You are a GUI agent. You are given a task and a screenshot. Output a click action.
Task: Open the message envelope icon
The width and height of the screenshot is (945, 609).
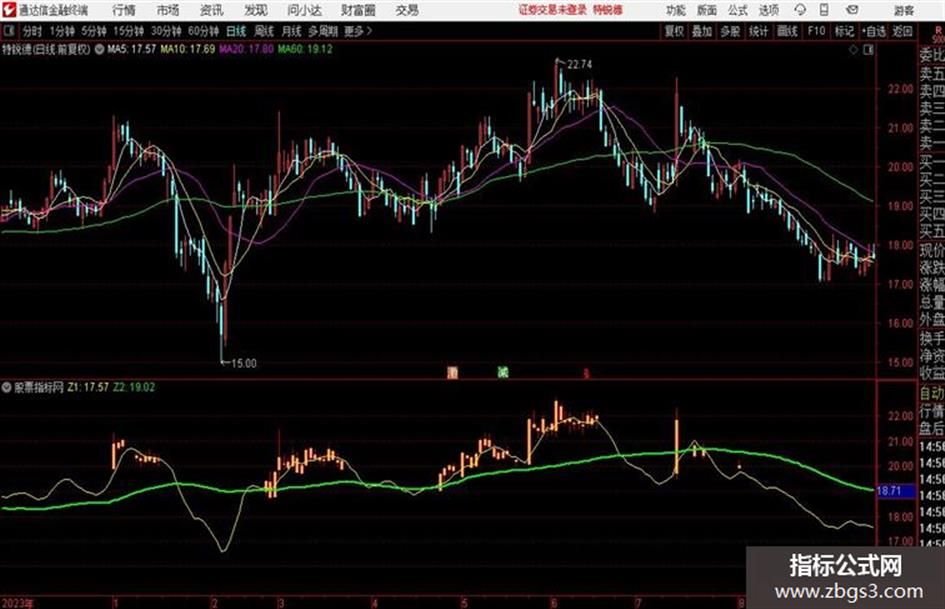coord(852,10)
